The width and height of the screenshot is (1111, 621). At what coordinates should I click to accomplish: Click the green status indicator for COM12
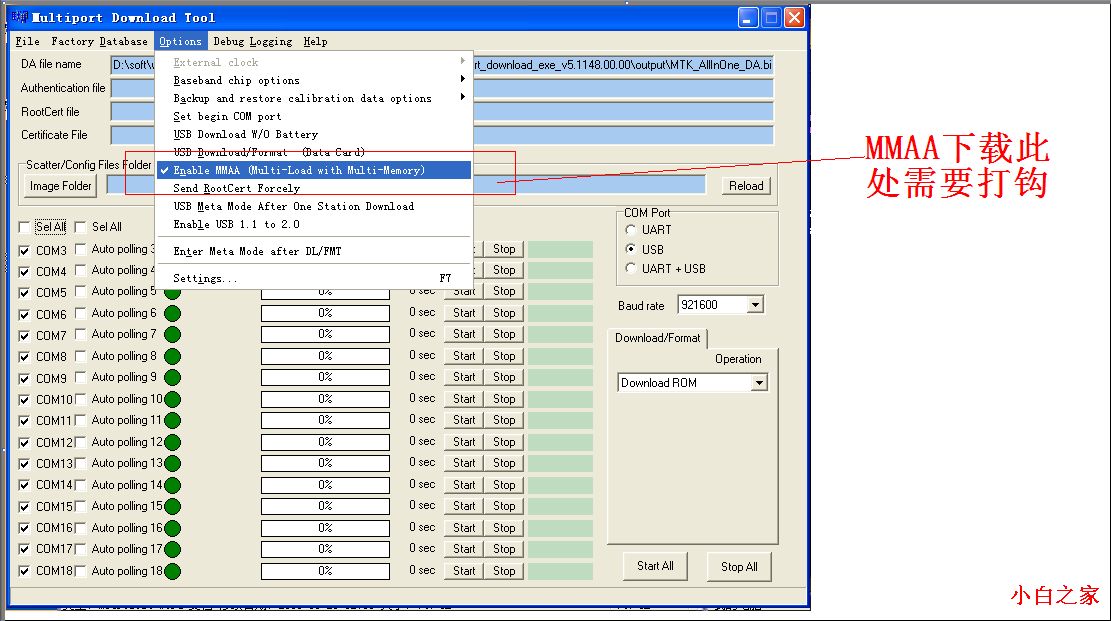point(172,442)
